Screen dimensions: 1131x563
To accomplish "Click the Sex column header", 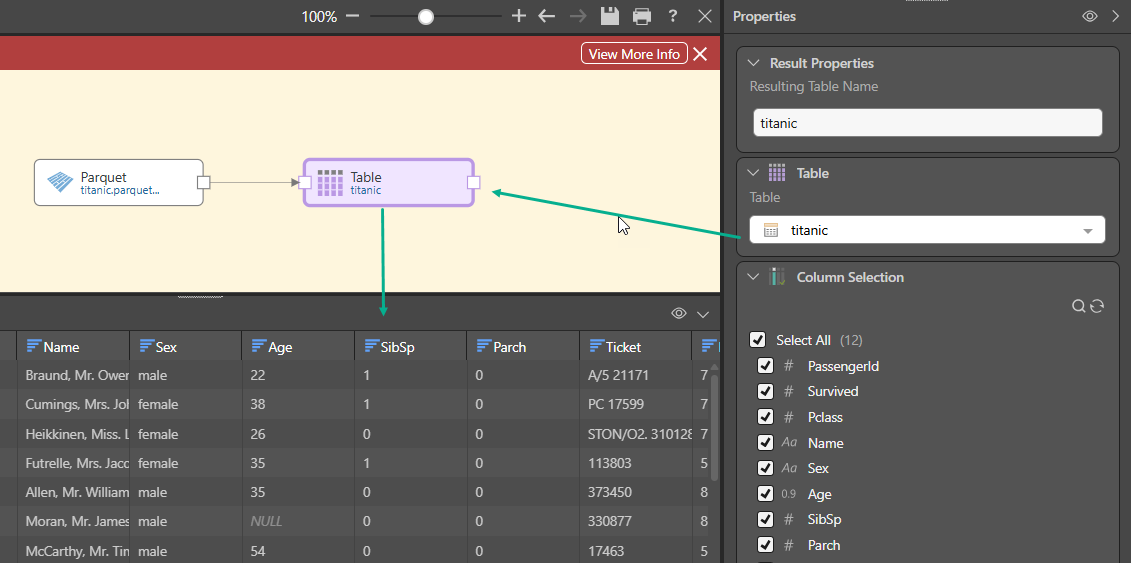I will coord(186,347).
